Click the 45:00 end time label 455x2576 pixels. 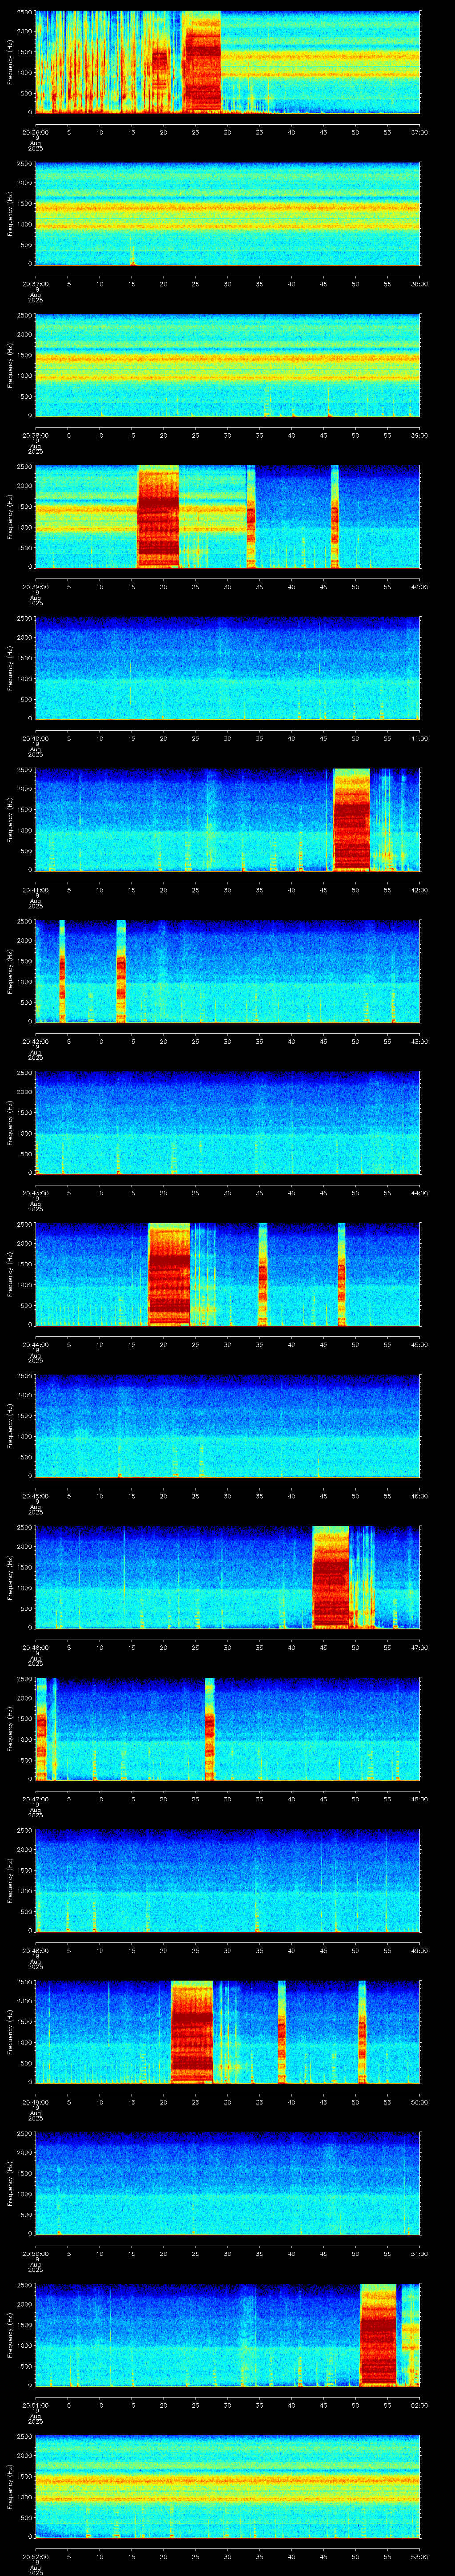point(419,1344)
